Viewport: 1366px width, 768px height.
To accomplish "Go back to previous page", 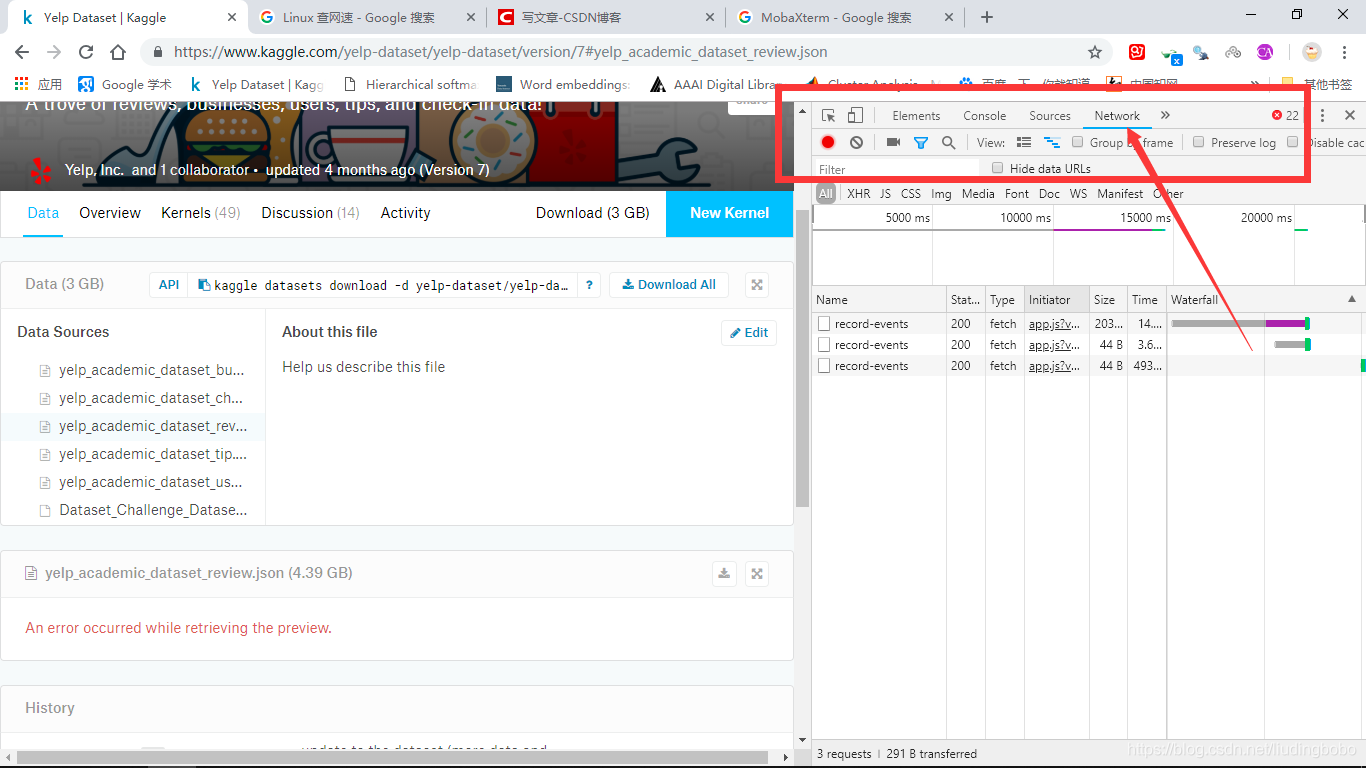I will tap(22, 52).
